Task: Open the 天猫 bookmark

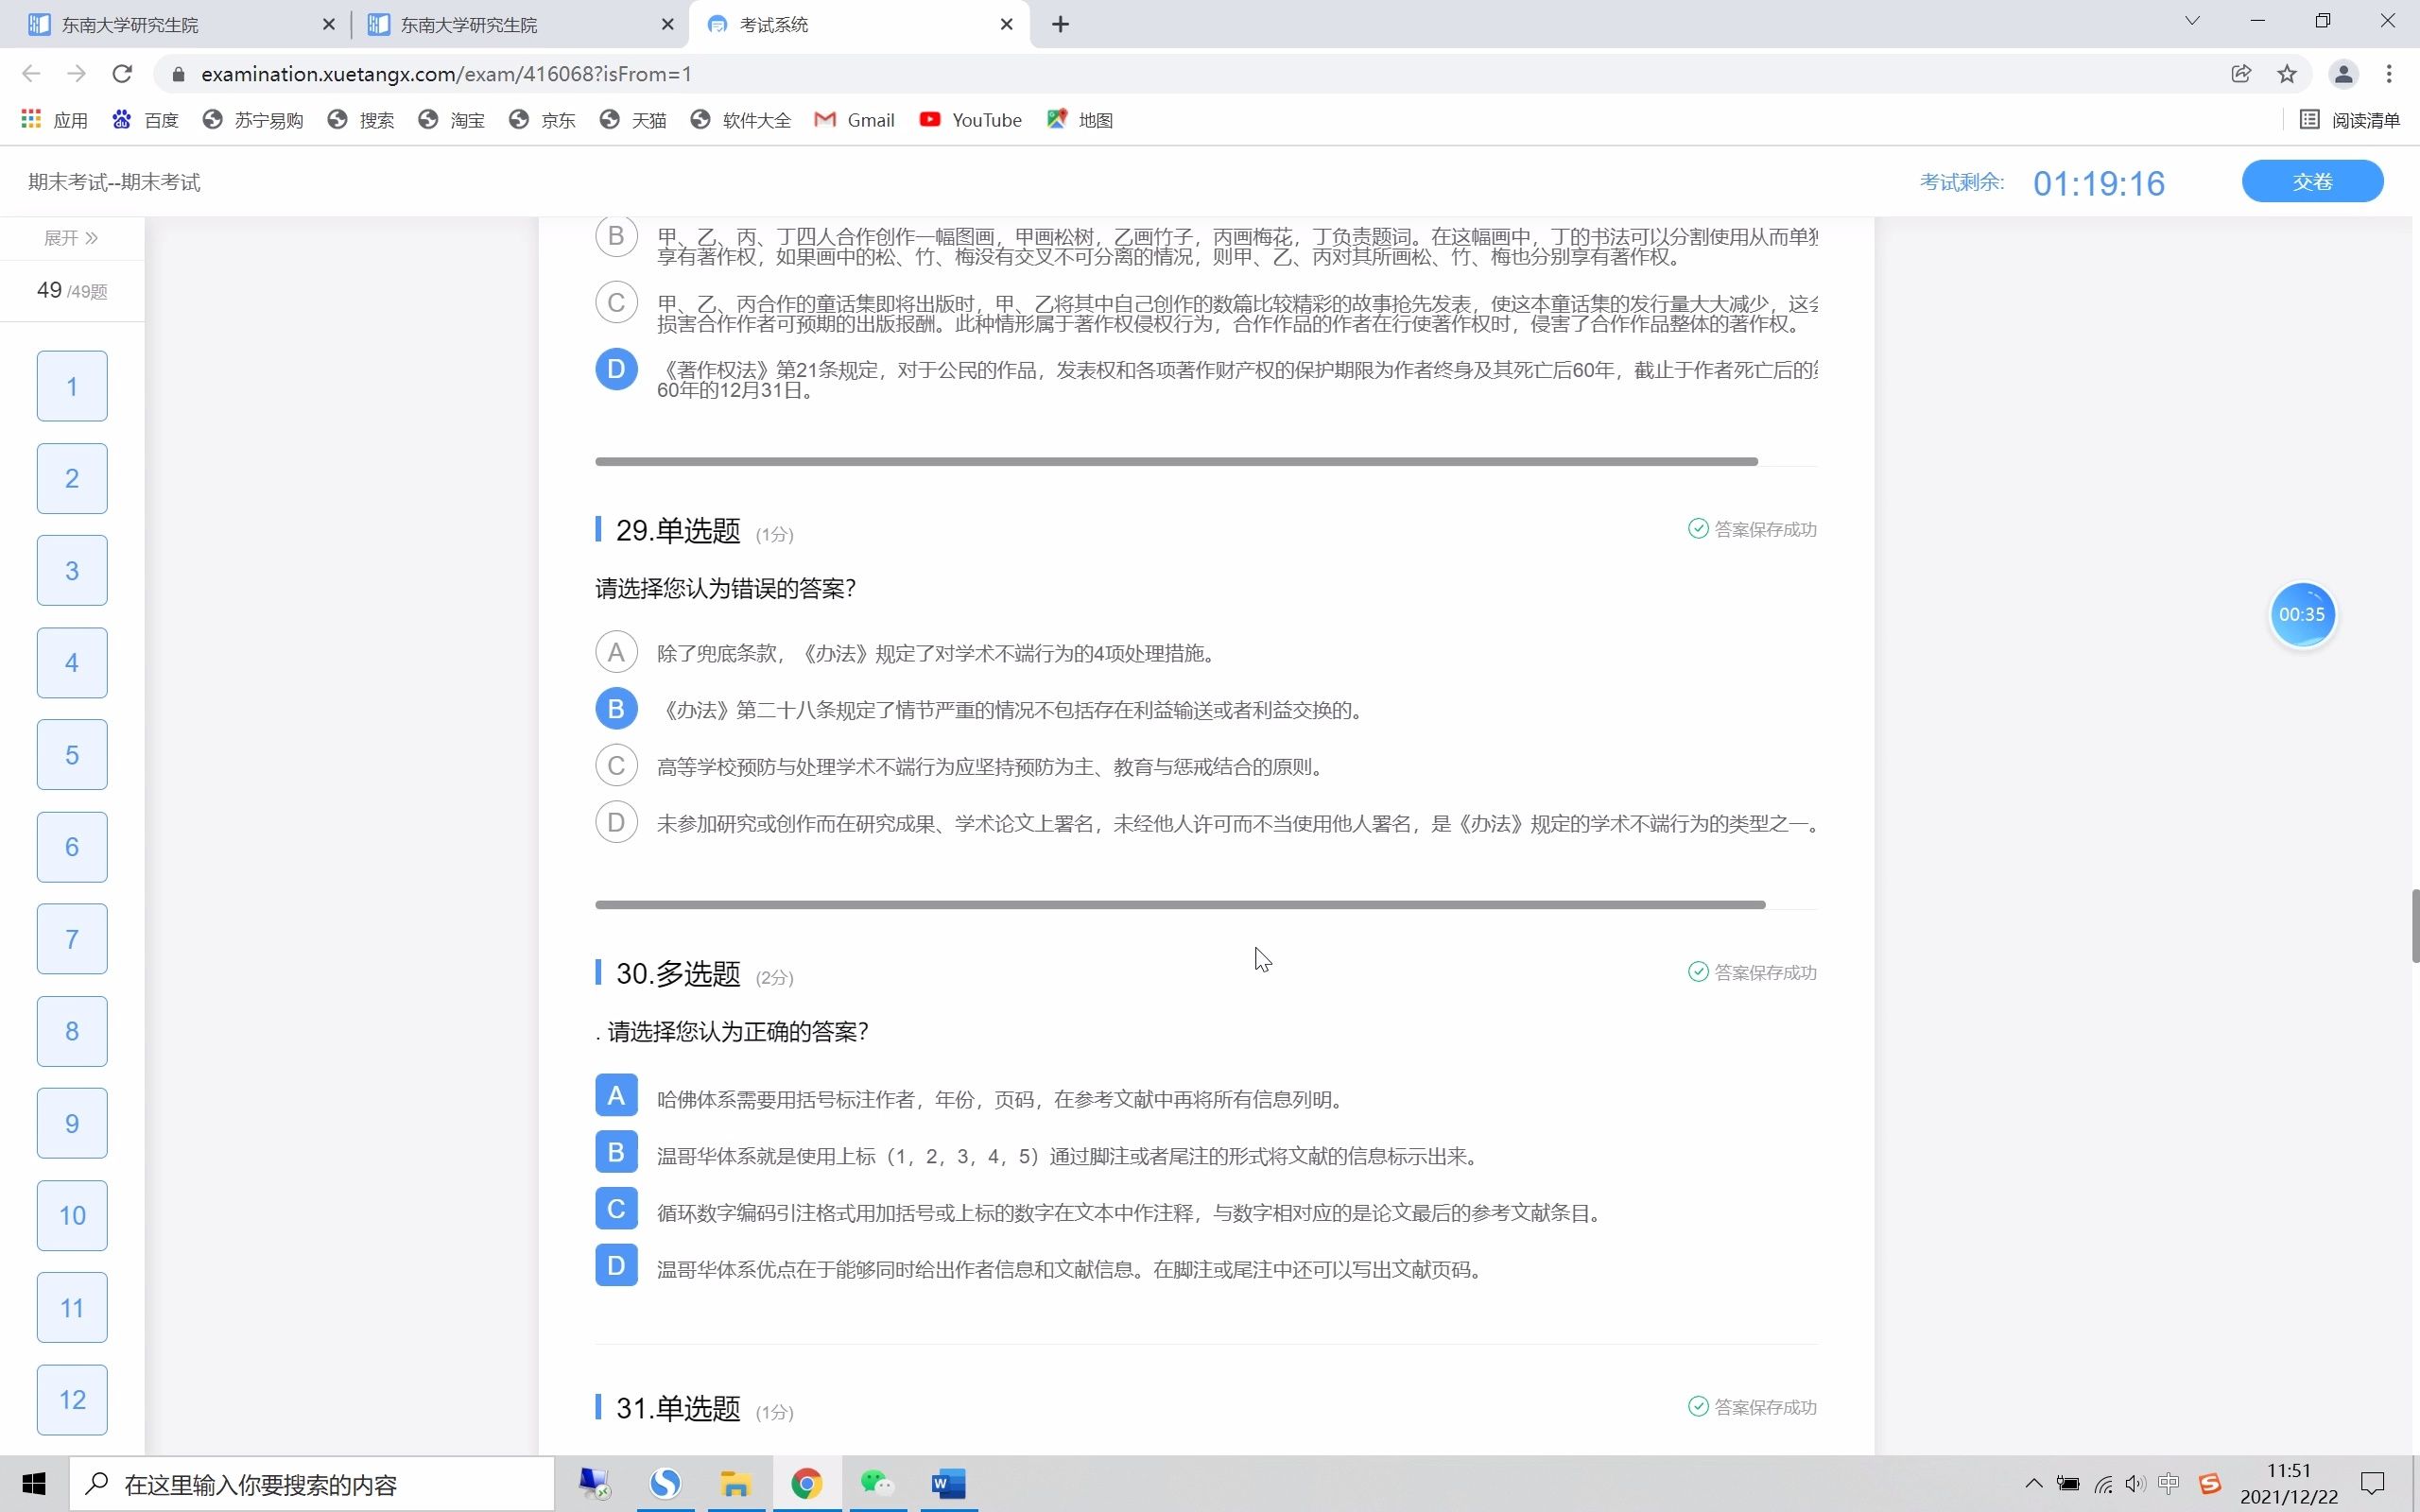Action: (x=633, y=120)
